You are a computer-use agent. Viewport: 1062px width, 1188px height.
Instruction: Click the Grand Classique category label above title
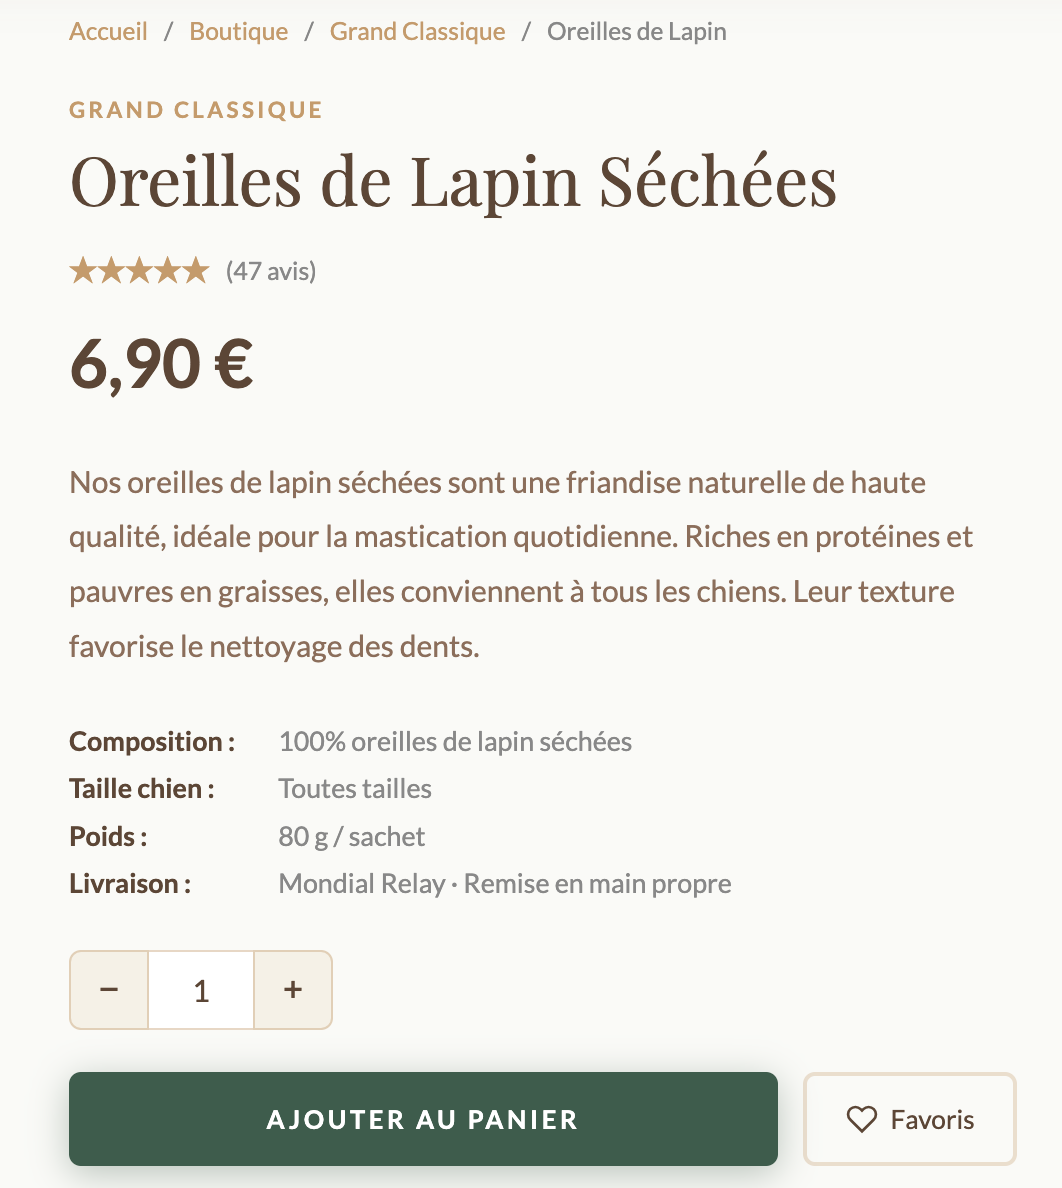point(196,110)
